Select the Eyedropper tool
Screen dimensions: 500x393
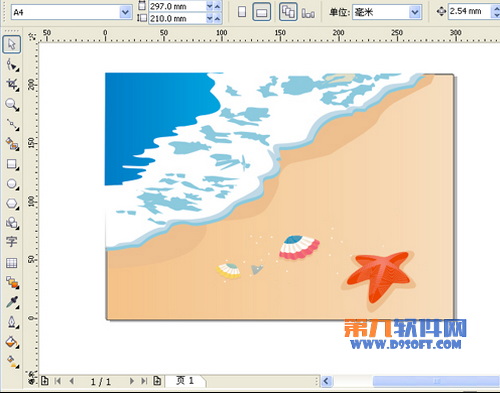(x=12, y=302)
